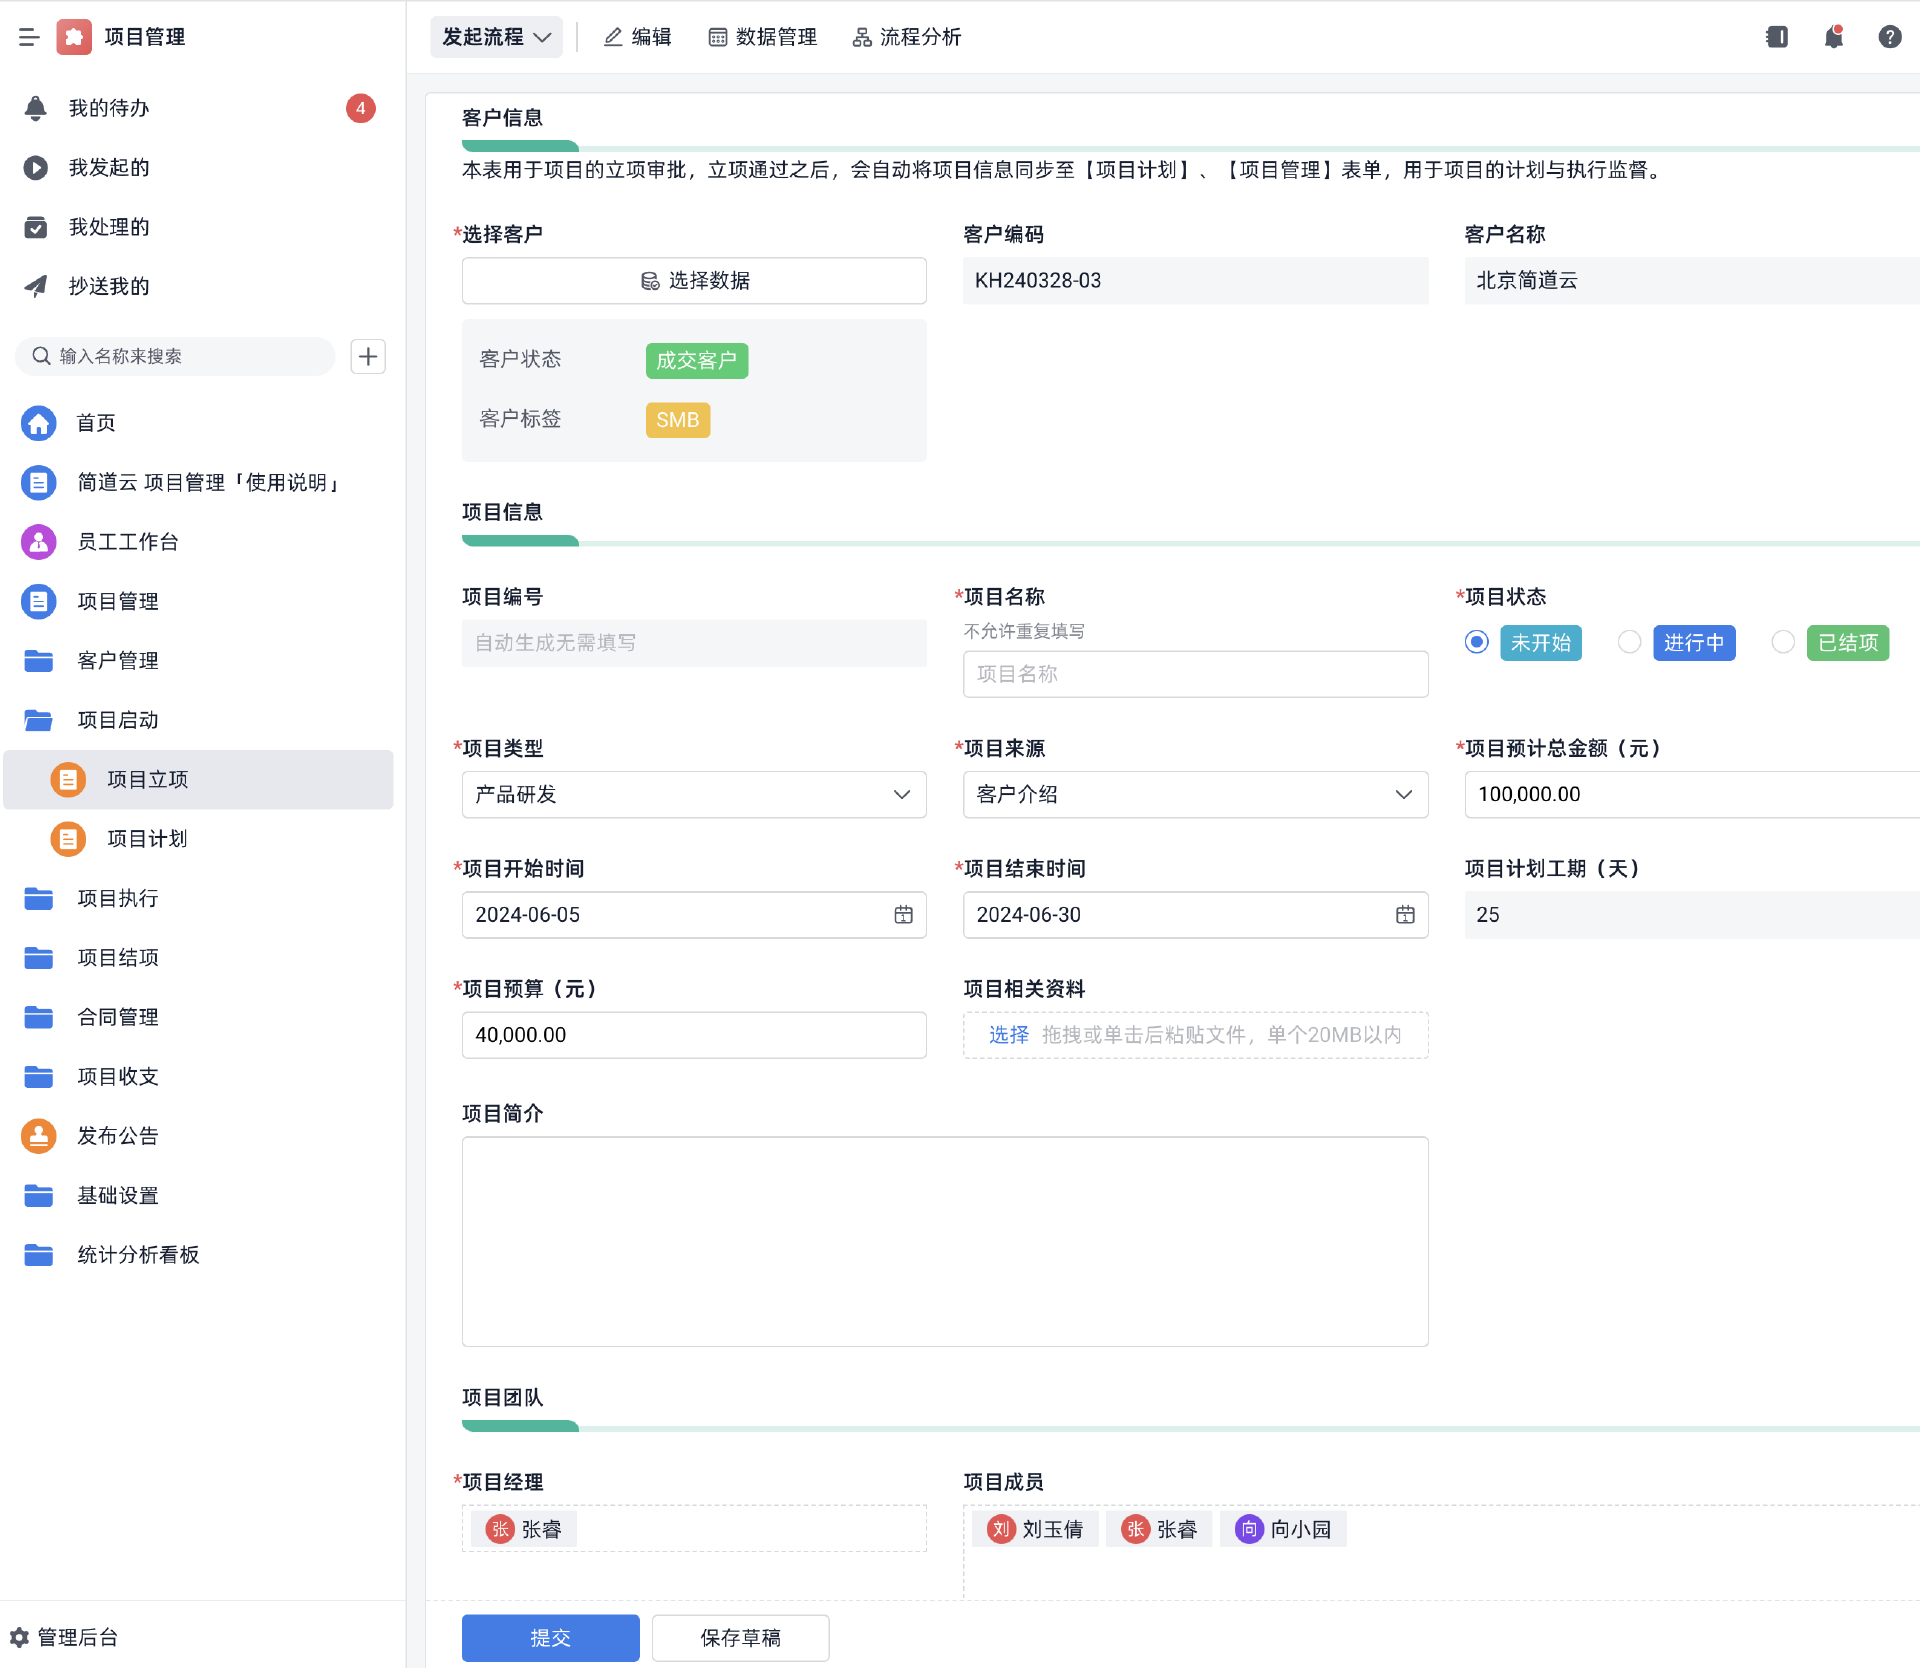Screen dimensions: 1920x1668
Task: Select 进行中 project status radio button
Action: (1629, 643)
